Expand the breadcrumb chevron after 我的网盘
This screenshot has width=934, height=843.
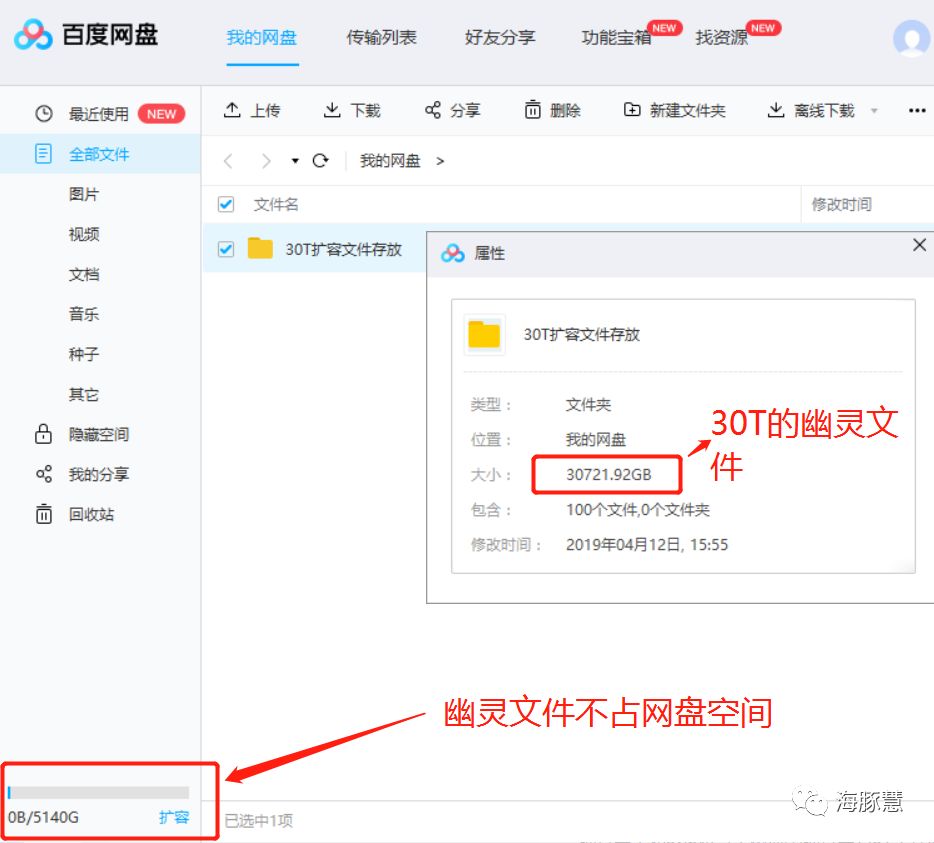[x=440, y=161]
